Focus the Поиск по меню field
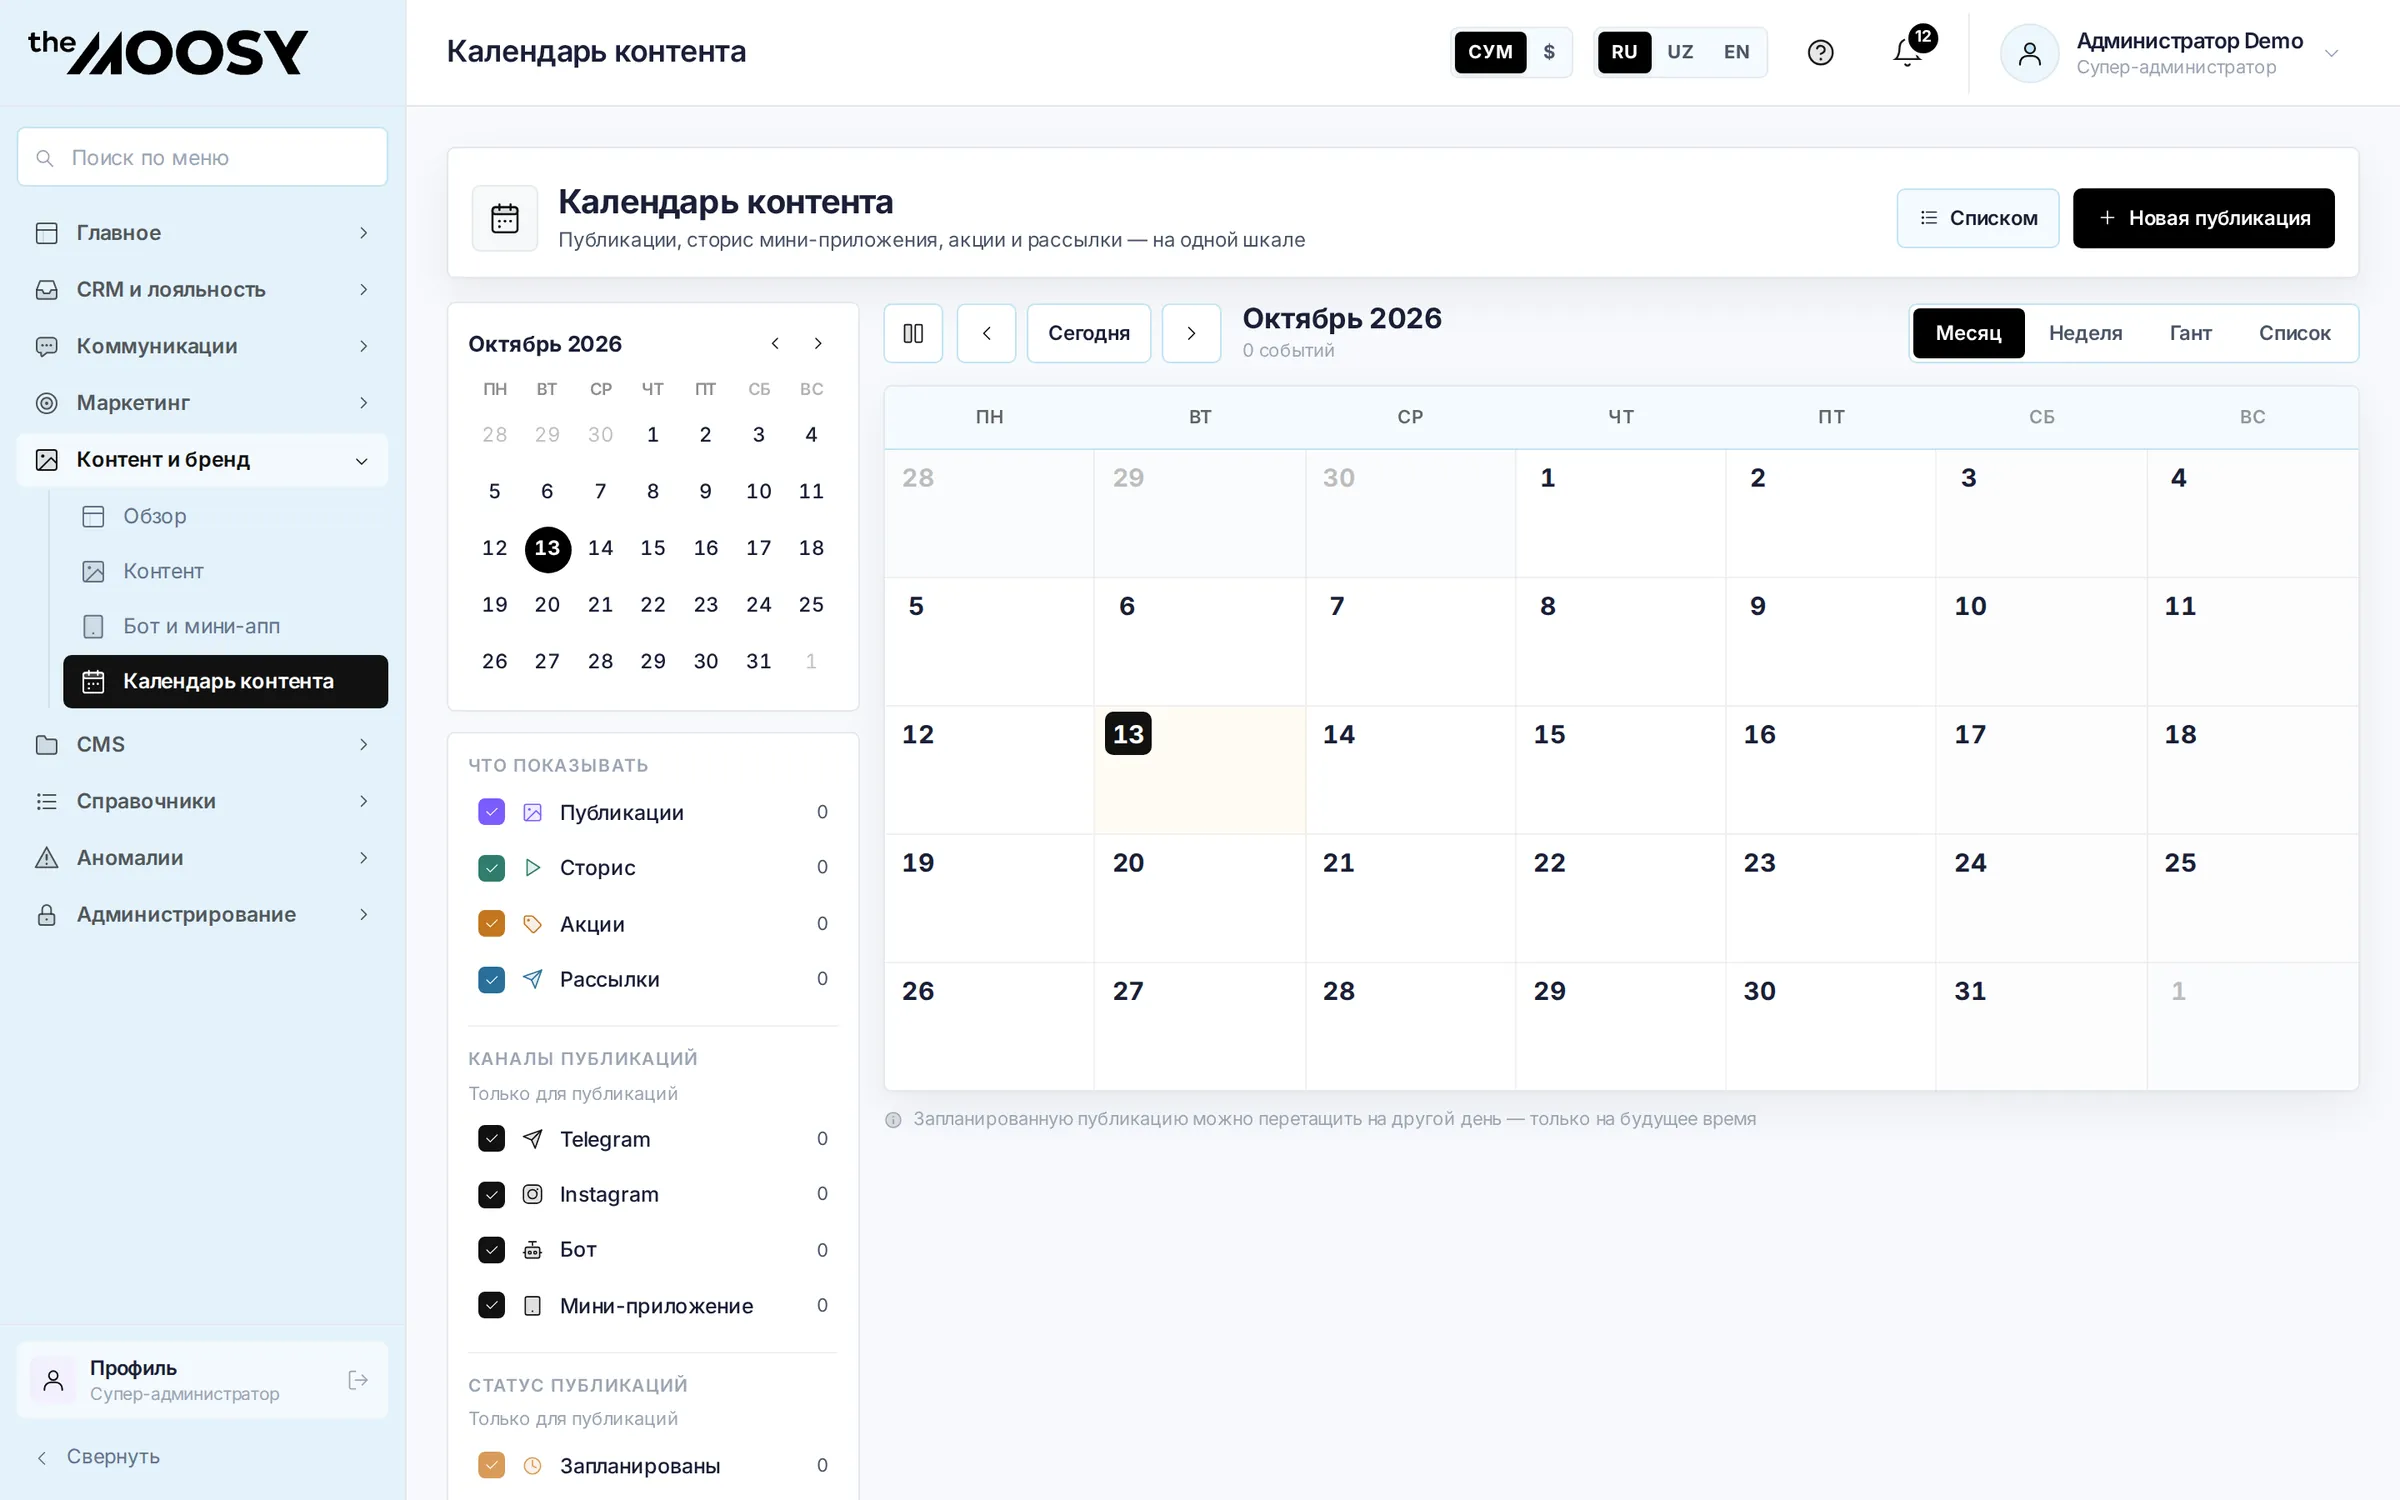 202,157
